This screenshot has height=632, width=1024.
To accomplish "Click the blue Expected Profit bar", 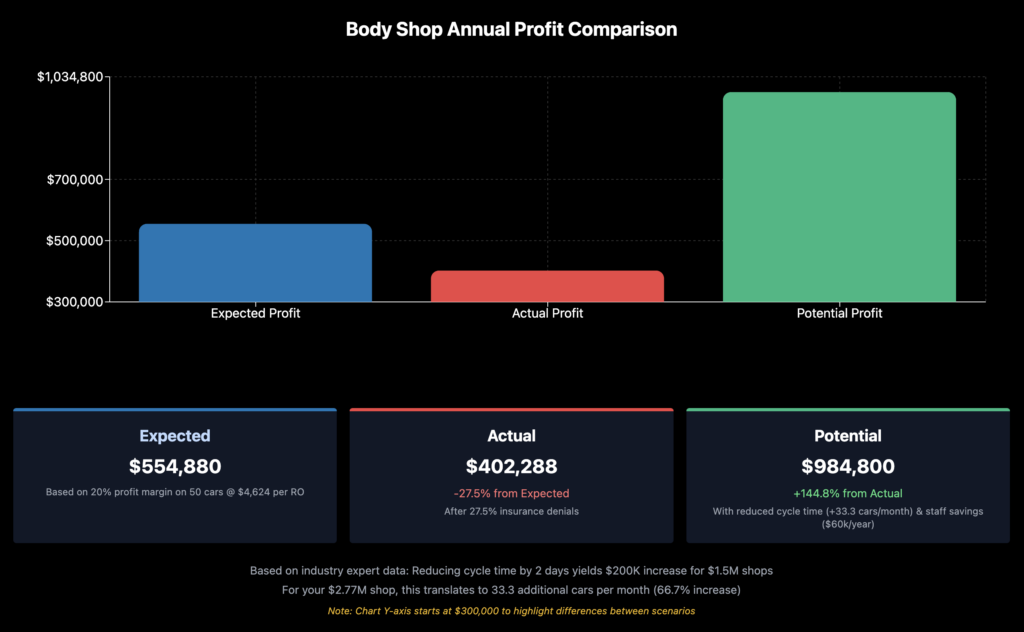I will [x=255, y=262].
